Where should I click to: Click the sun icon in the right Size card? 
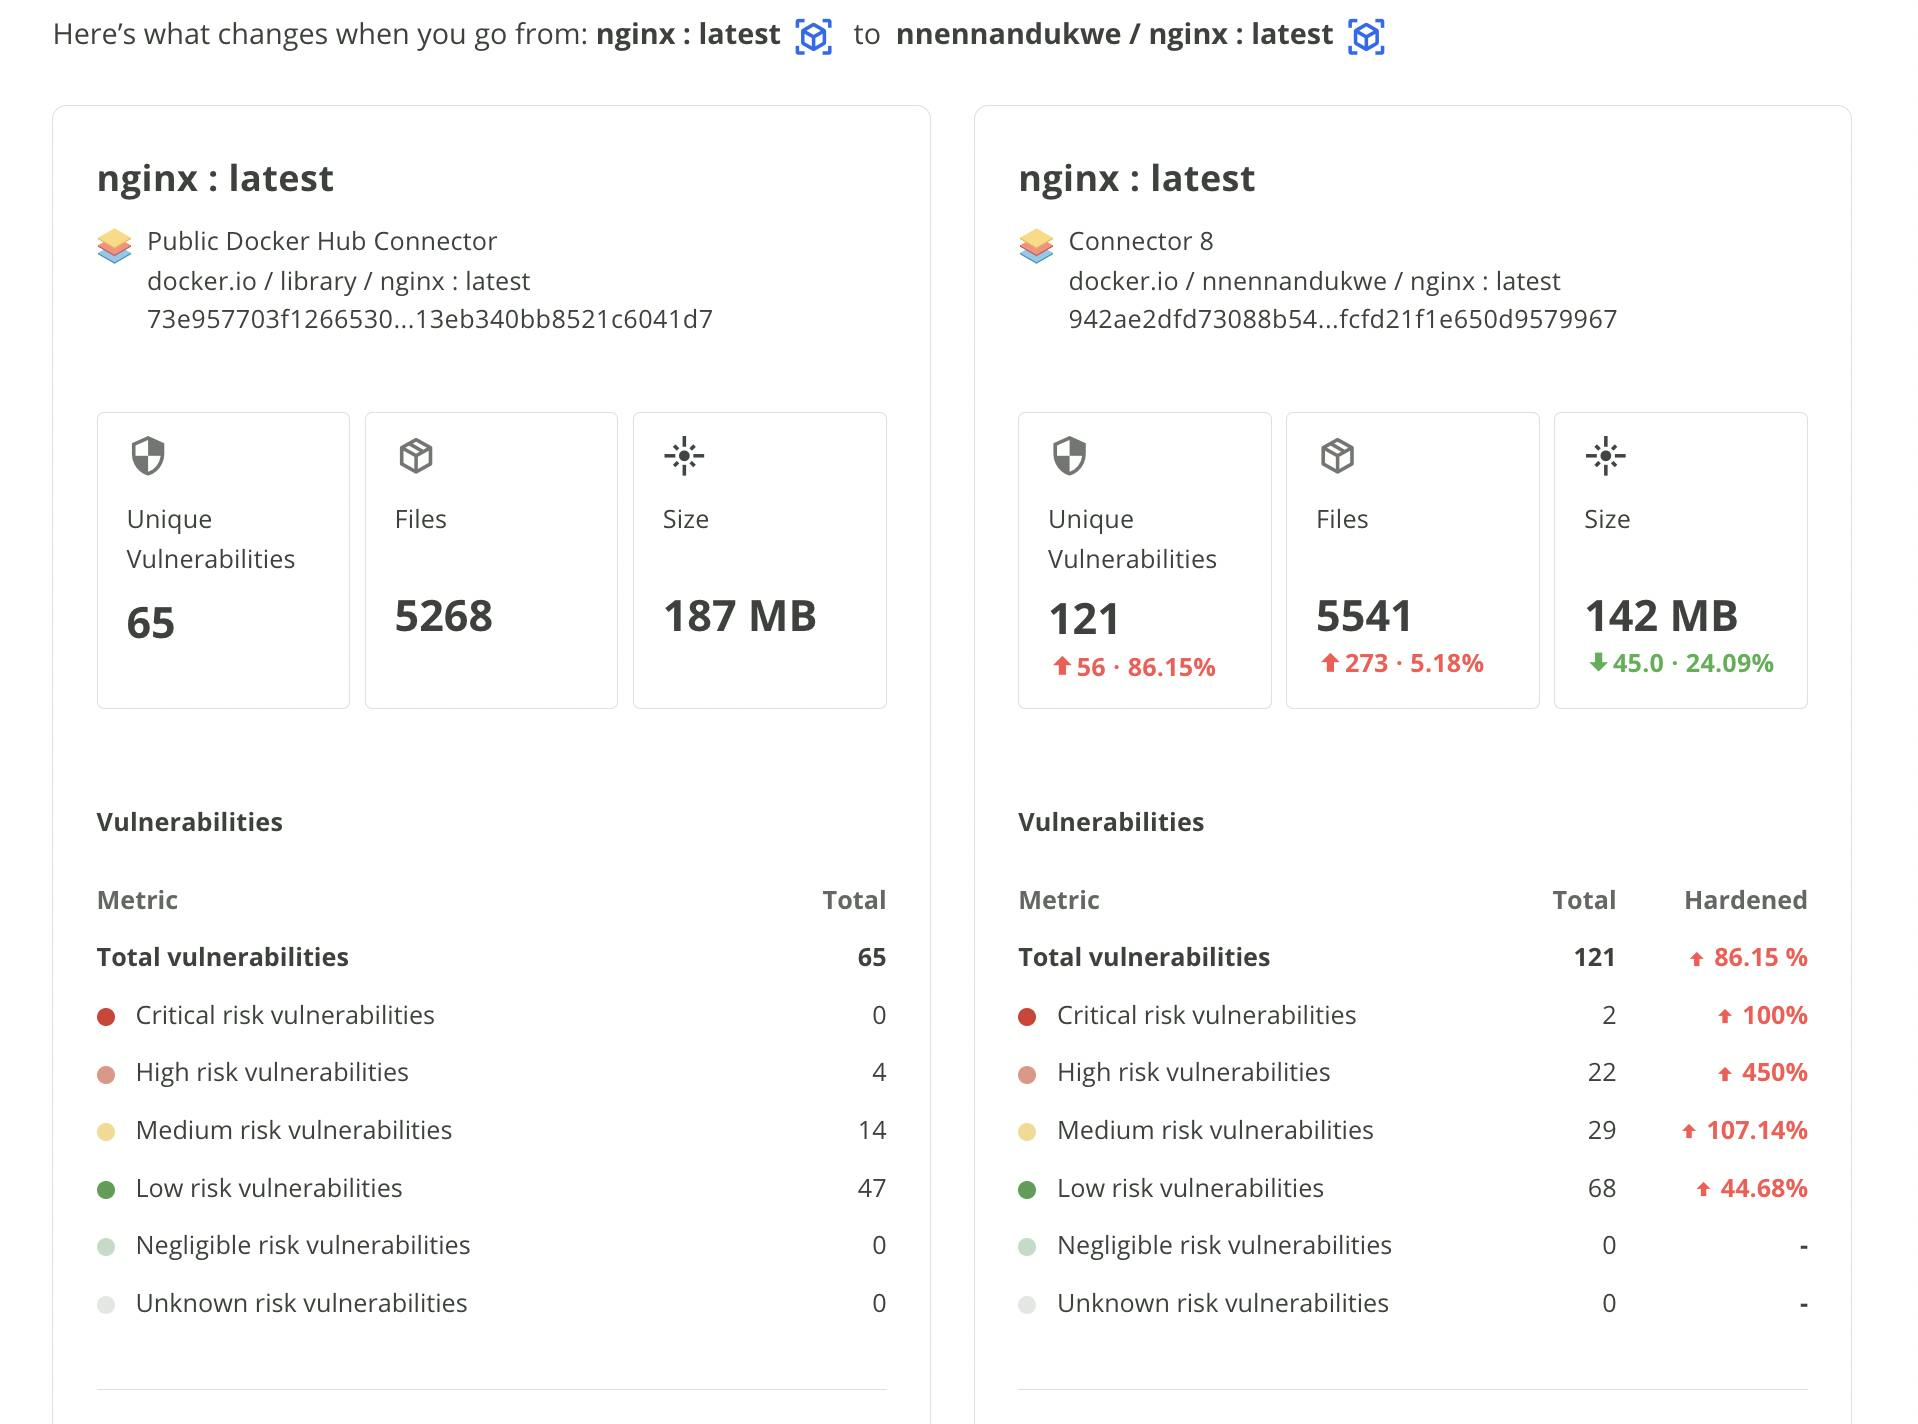[1605, 456]
